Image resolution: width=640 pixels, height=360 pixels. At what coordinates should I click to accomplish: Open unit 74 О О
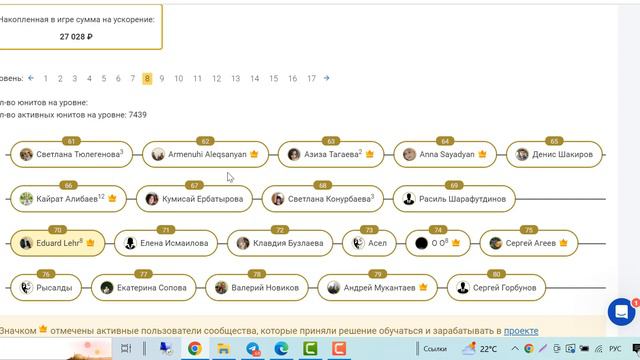438,243
